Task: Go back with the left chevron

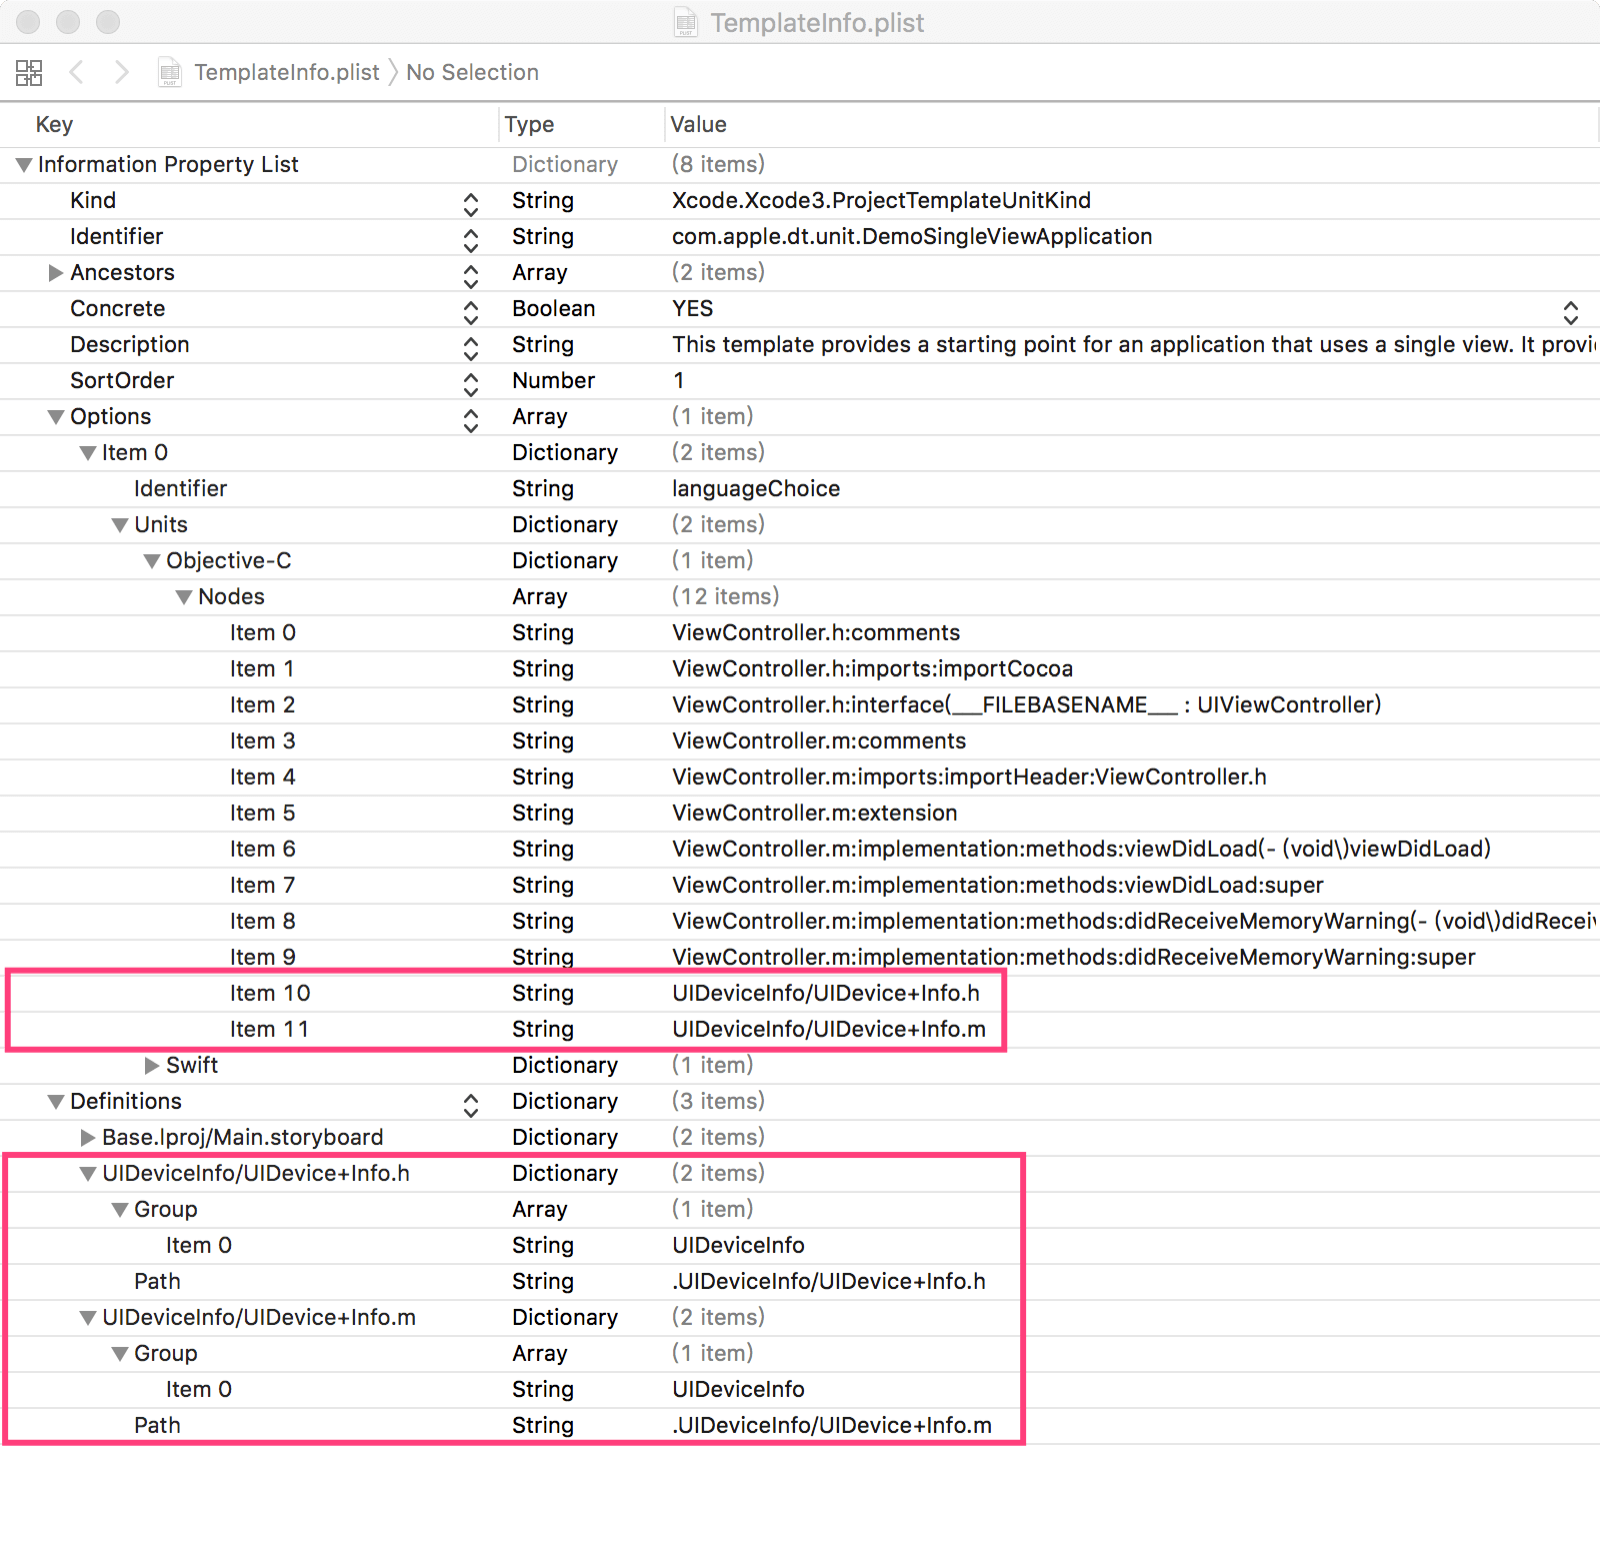Action: click(76, 72)
